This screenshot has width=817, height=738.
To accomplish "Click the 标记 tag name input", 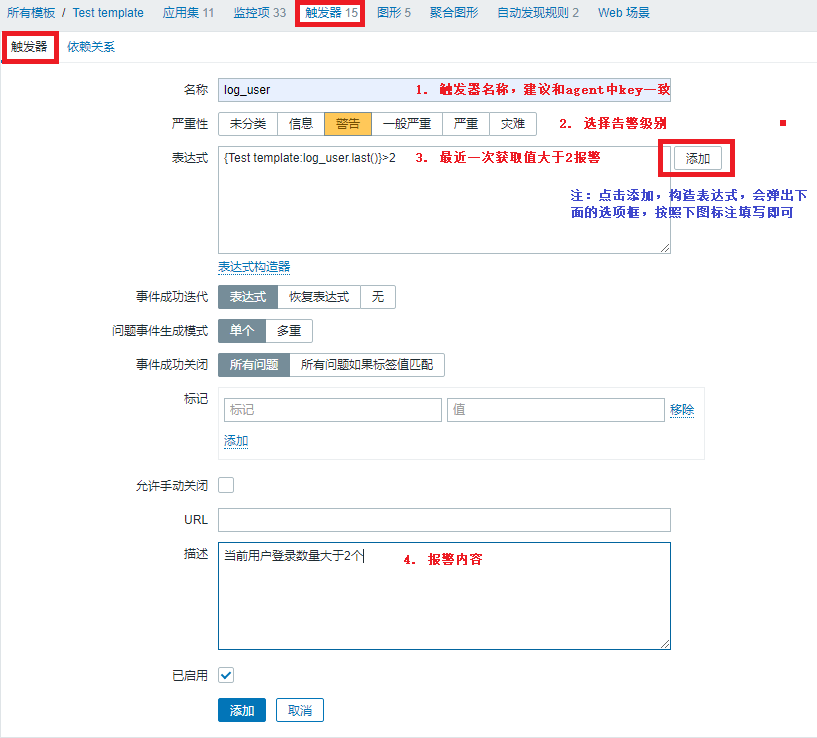I will [332, 410].
